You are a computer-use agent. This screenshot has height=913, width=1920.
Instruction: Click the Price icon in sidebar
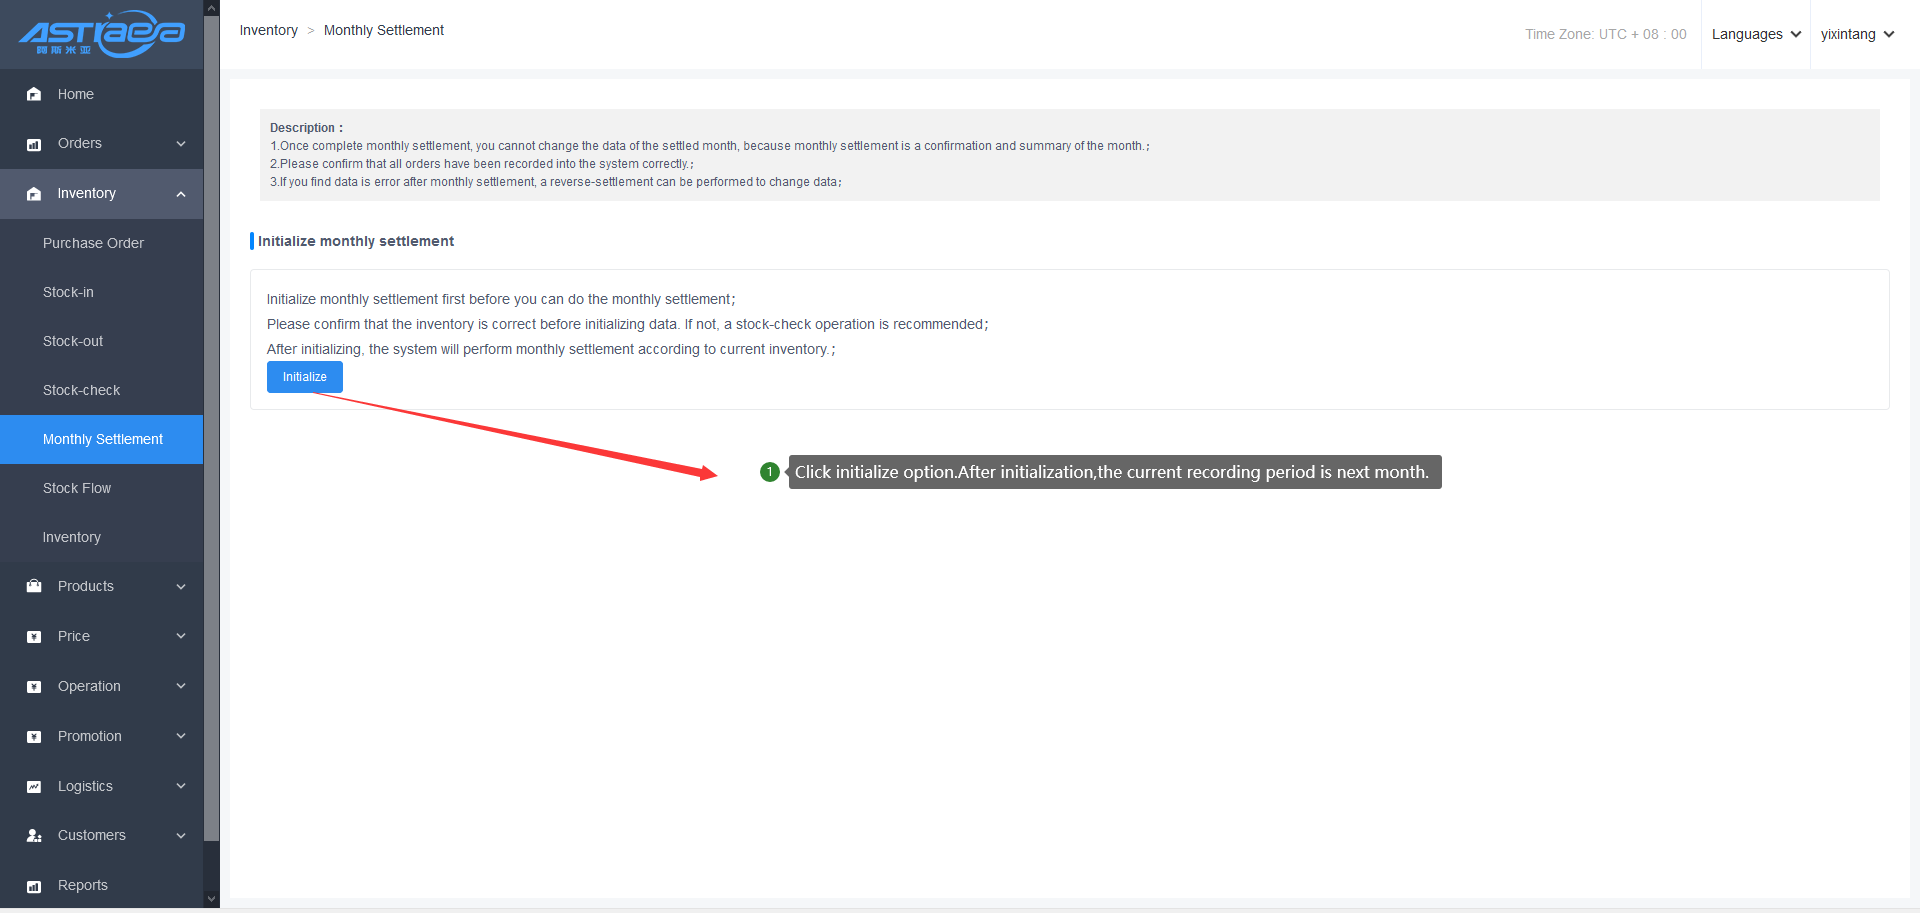34,637
